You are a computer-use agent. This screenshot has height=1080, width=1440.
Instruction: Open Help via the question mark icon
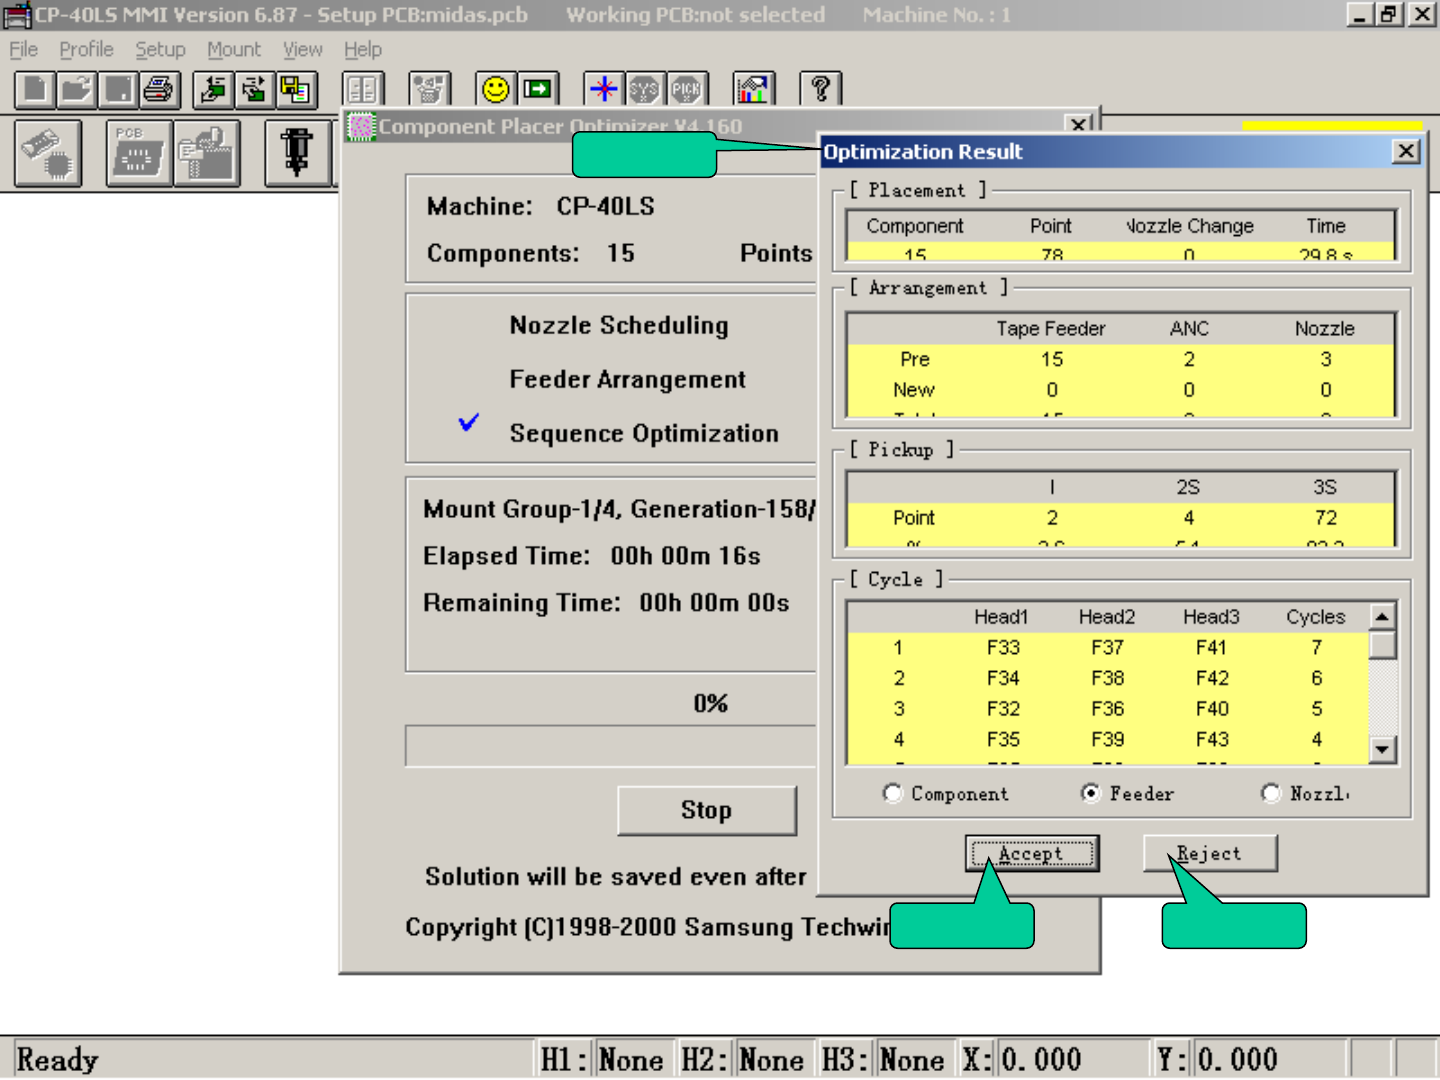820,90
